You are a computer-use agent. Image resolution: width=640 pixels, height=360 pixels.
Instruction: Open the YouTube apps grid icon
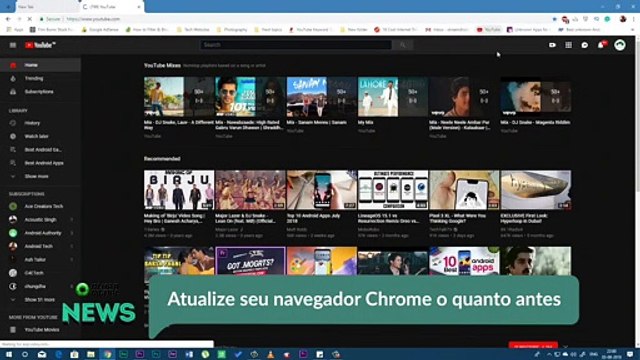569,45
